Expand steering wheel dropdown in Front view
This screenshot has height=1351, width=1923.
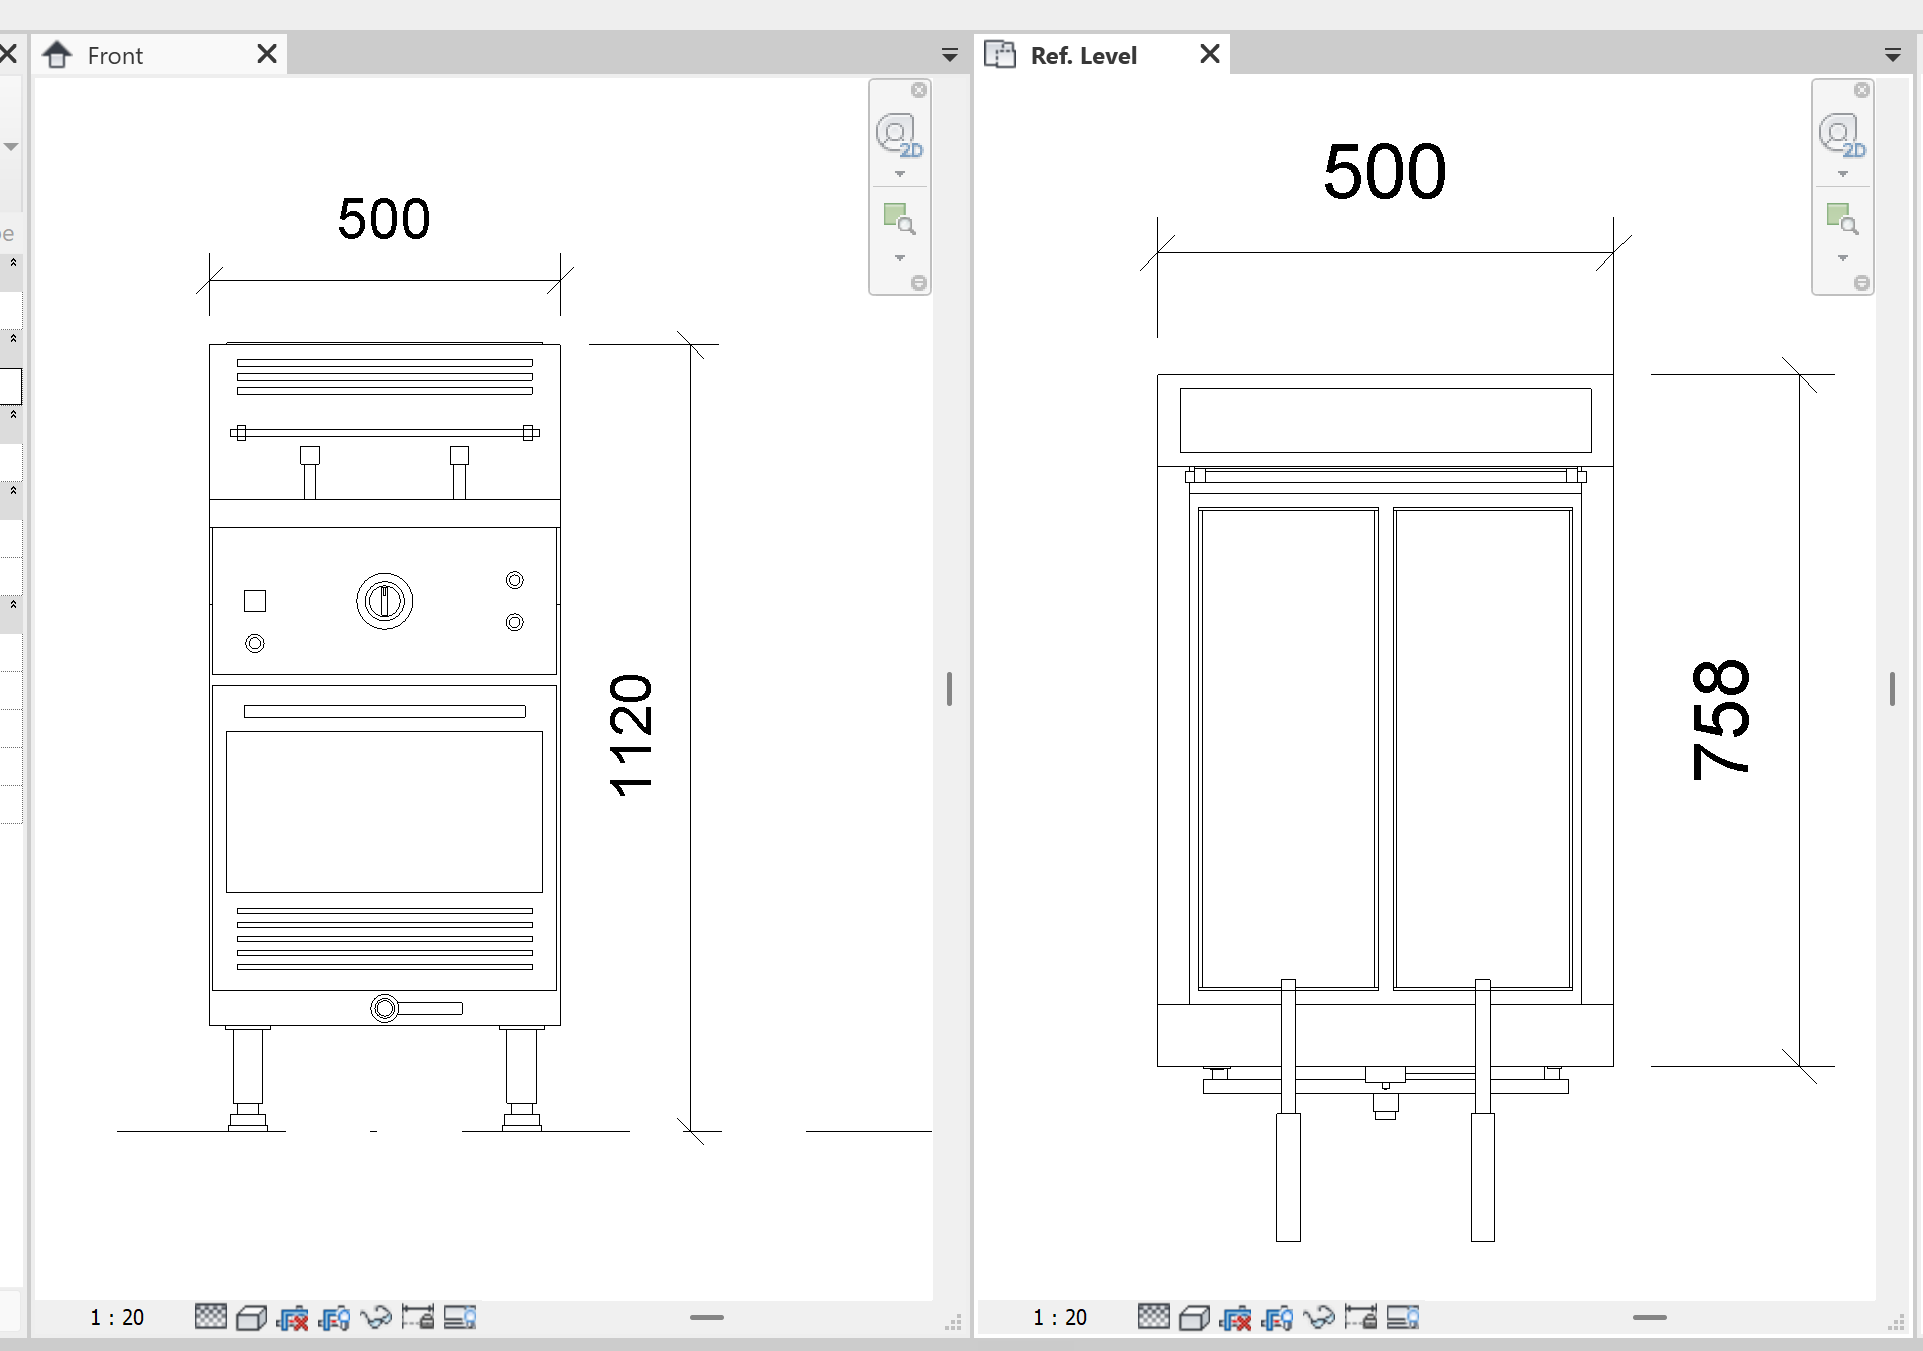(899, 174)
